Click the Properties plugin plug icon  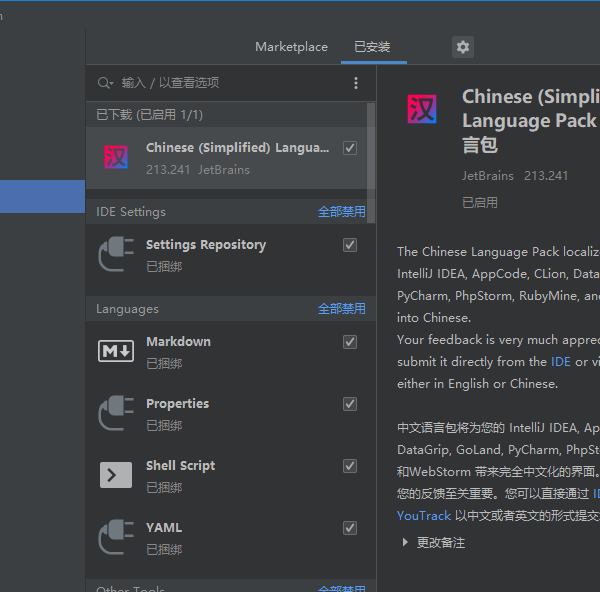116,413
